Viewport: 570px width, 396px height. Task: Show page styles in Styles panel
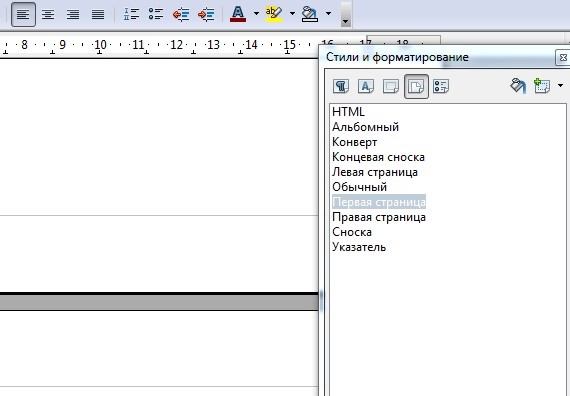416,87
